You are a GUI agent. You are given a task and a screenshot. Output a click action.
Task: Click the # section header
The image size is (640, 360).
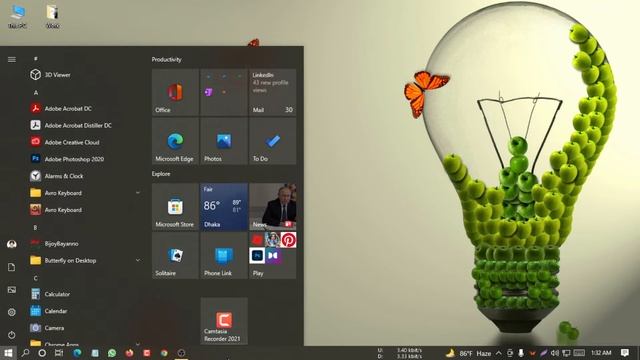(36, 59)
